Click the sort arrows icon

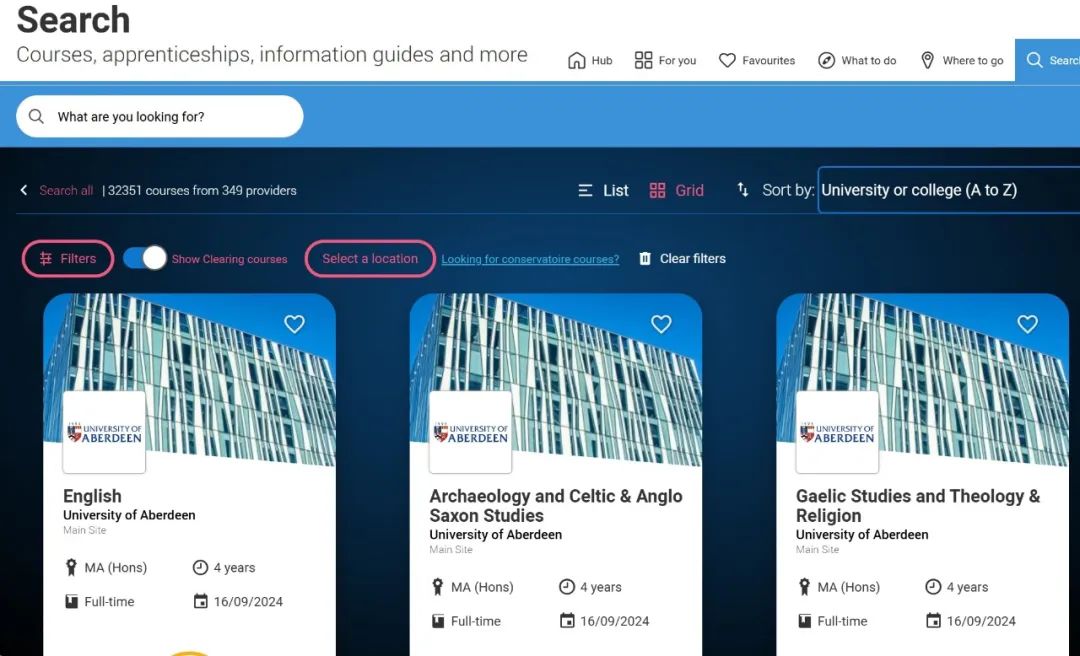point(742,189)
